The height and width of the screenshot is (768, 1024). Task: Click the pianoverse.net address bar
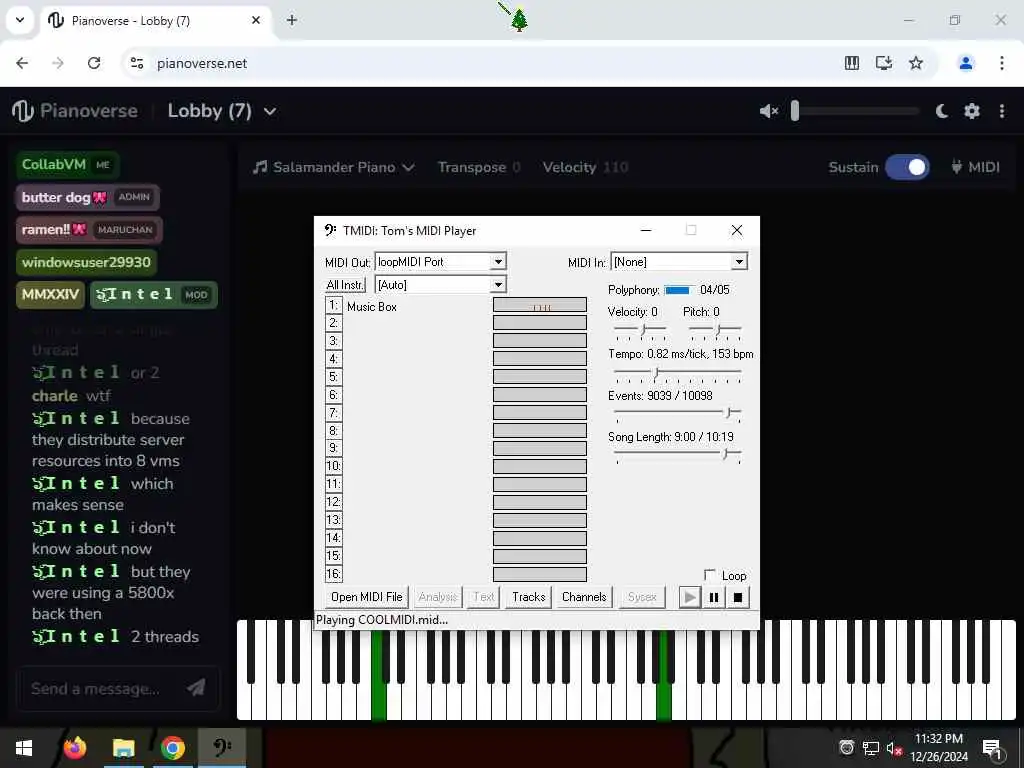483,63
